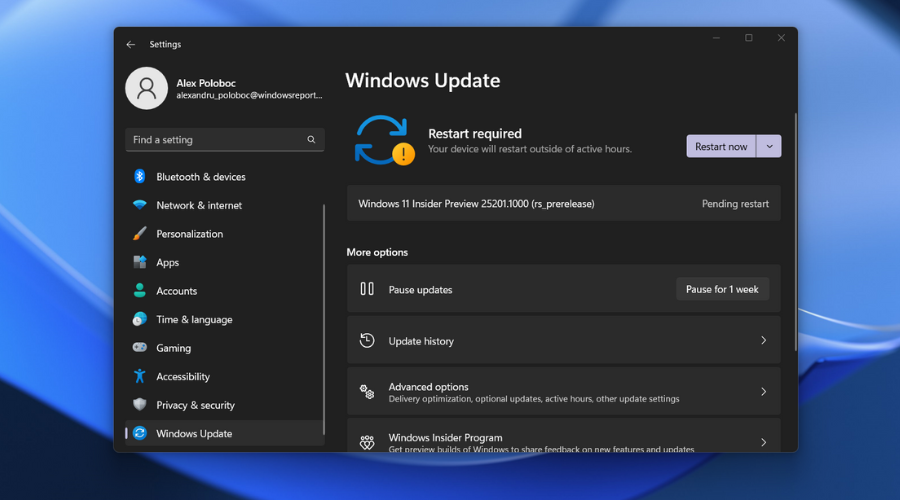Expand the Restart now dropdown arrow
This screenshot has height=500, width=900.
769,146
